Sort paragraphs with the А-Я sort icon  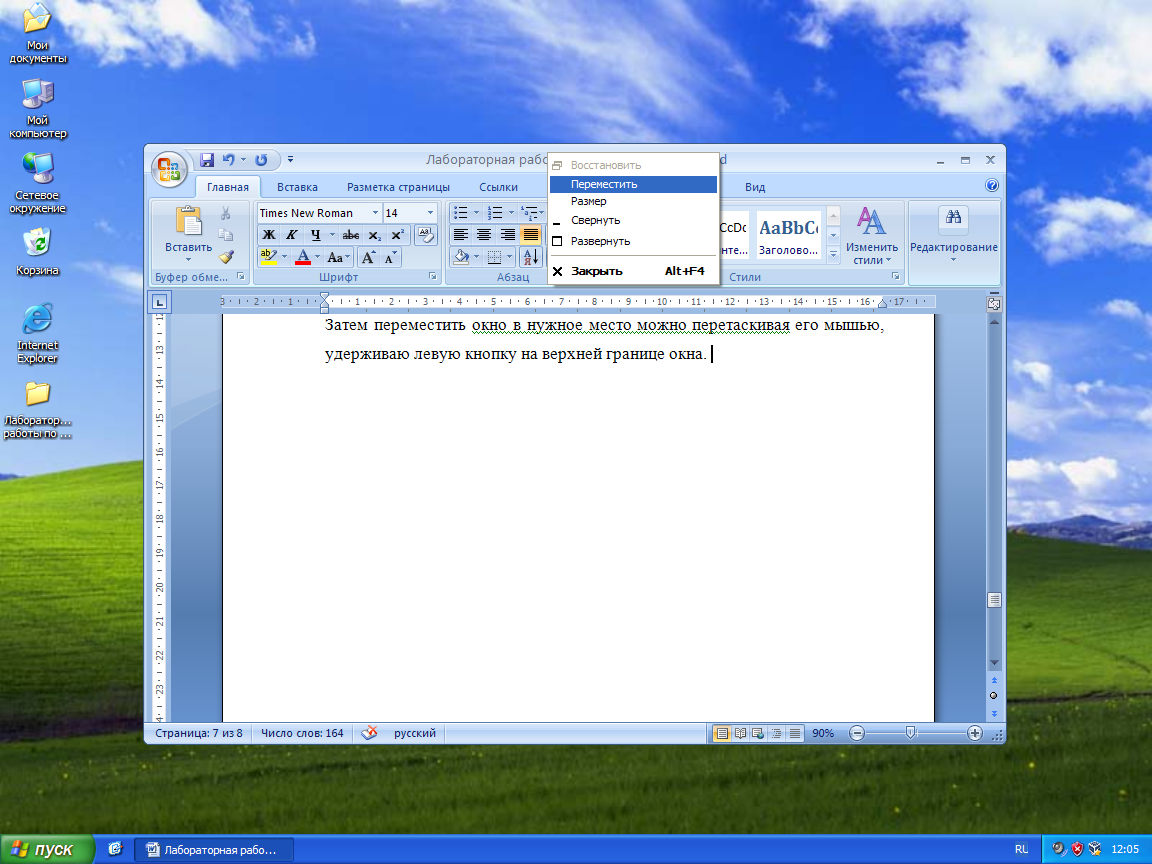point(530,257)
